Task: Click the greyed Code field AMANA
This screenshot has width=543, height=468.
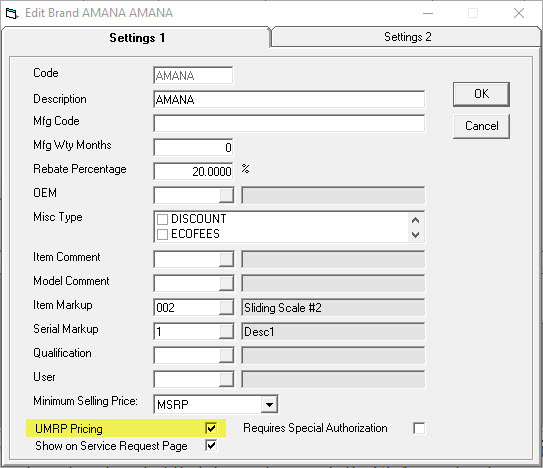Action: pos(193,76)
